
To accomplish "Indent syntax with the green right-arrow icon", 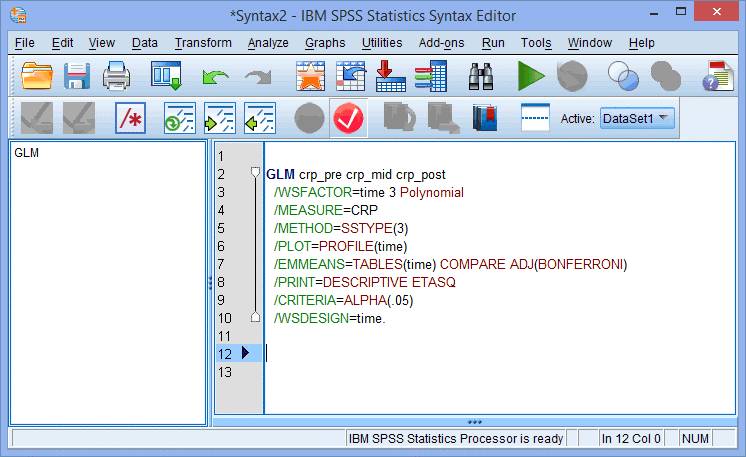I will point(219,118).
